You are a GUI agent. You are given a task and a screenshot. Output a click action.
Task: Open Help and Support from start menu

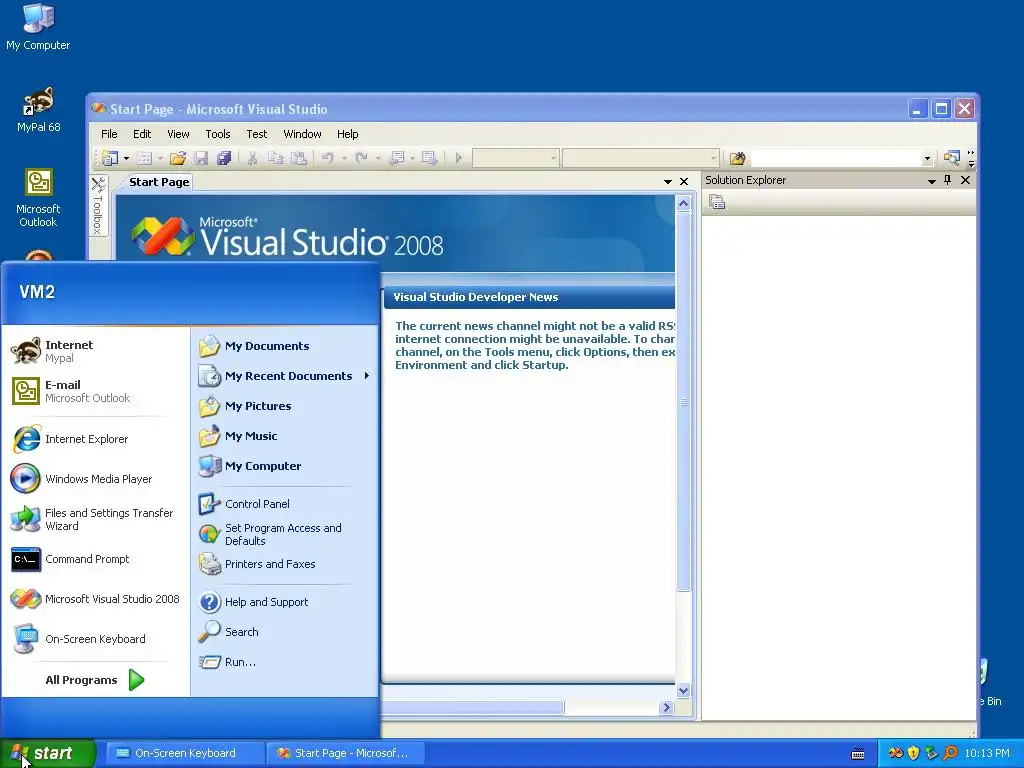click(285, 601)
